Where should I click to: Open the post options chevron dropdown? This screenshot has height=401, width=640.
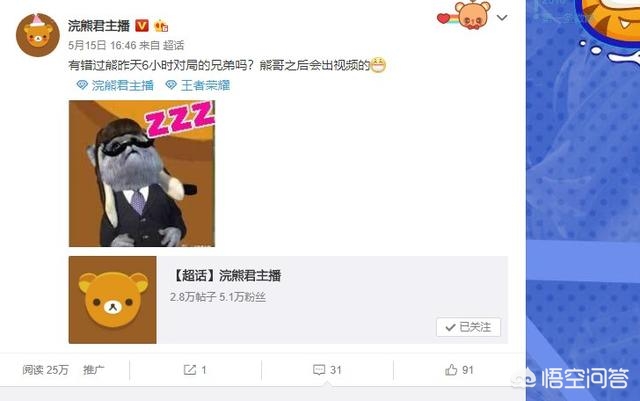point(502,18)
